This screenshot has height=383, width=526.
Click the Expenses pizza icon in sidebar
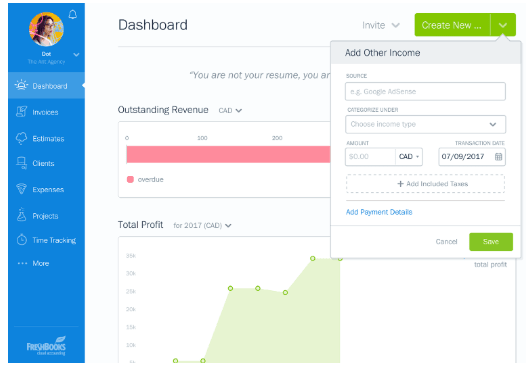[21, 189]
